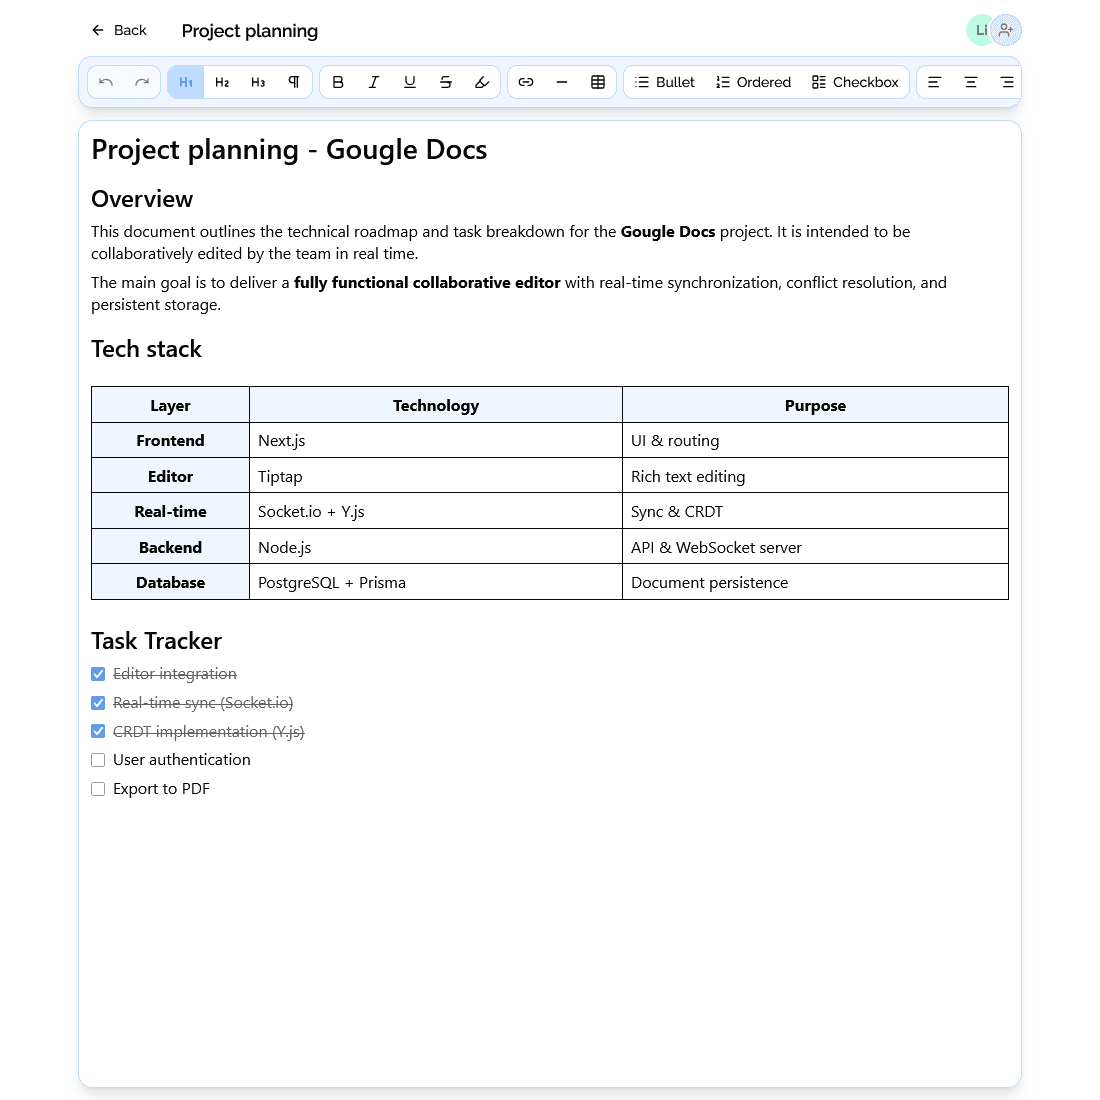
Task: Check the User authentication checkbox
Action: [x=98, y=760]
